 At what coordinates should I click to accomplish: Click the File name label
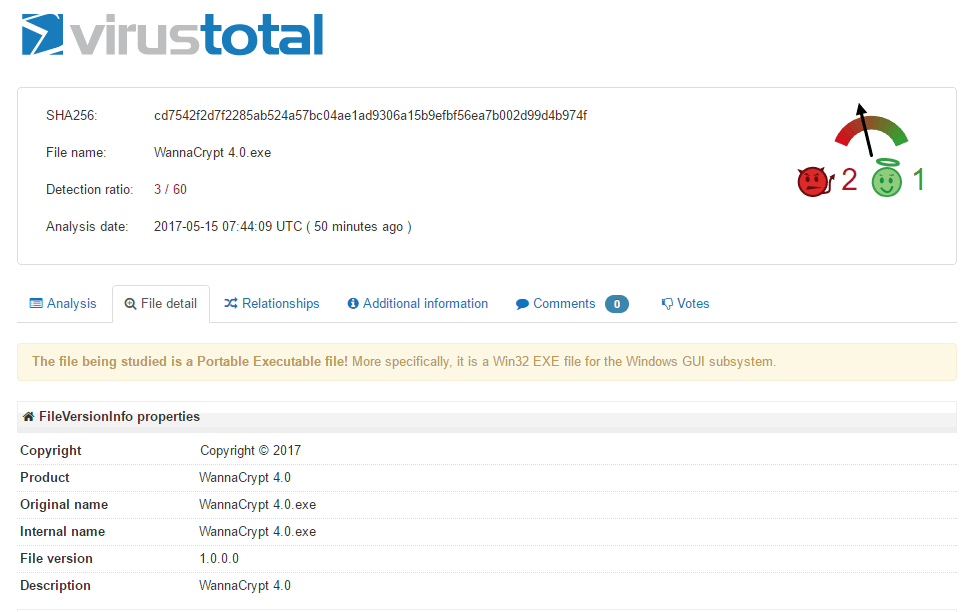(76, 152)
